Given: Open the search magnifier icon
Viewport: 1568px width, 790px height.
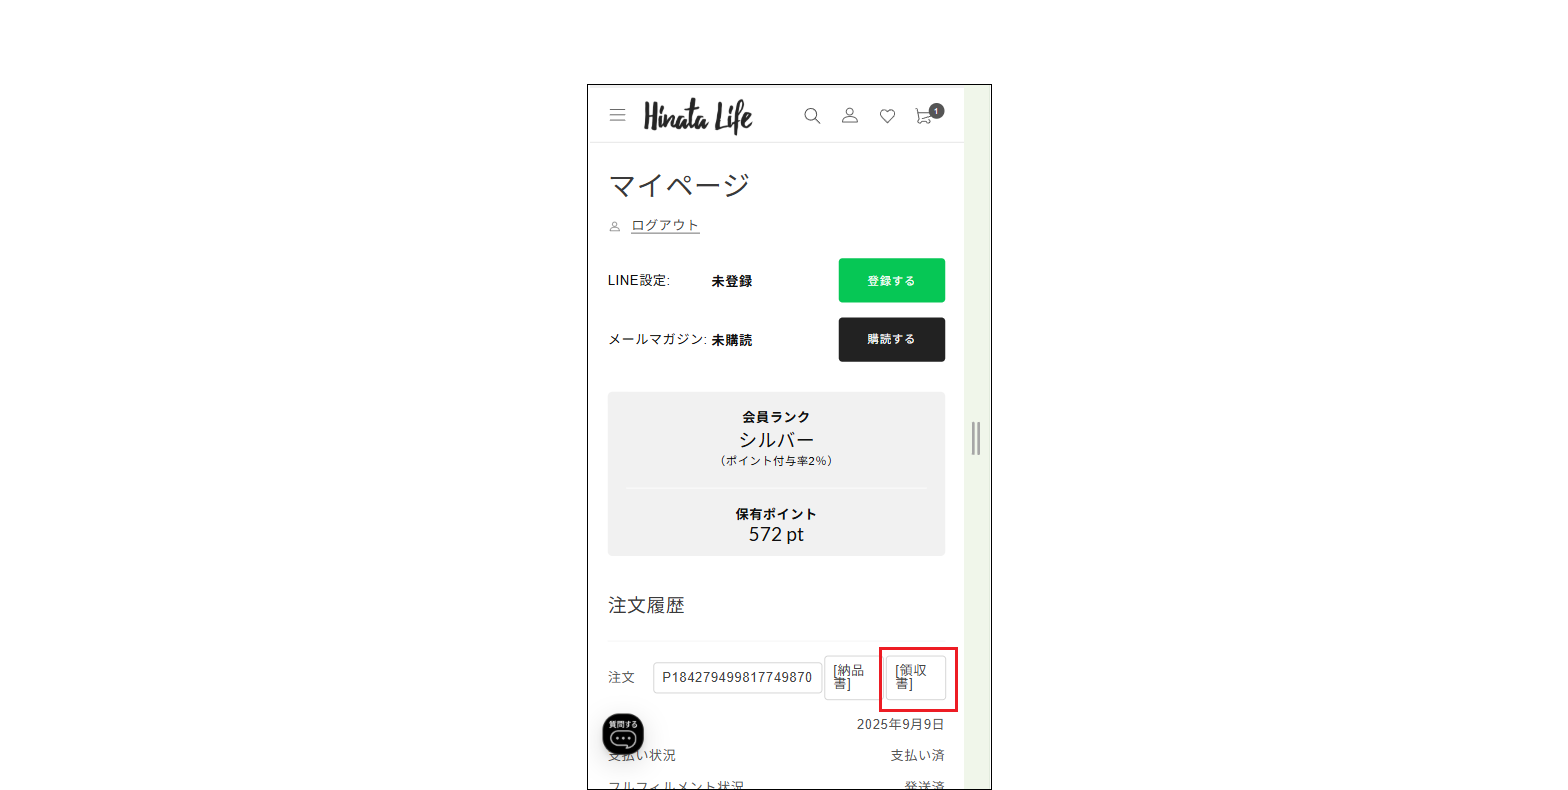Looking at the screenshot, I should point(812,116).
